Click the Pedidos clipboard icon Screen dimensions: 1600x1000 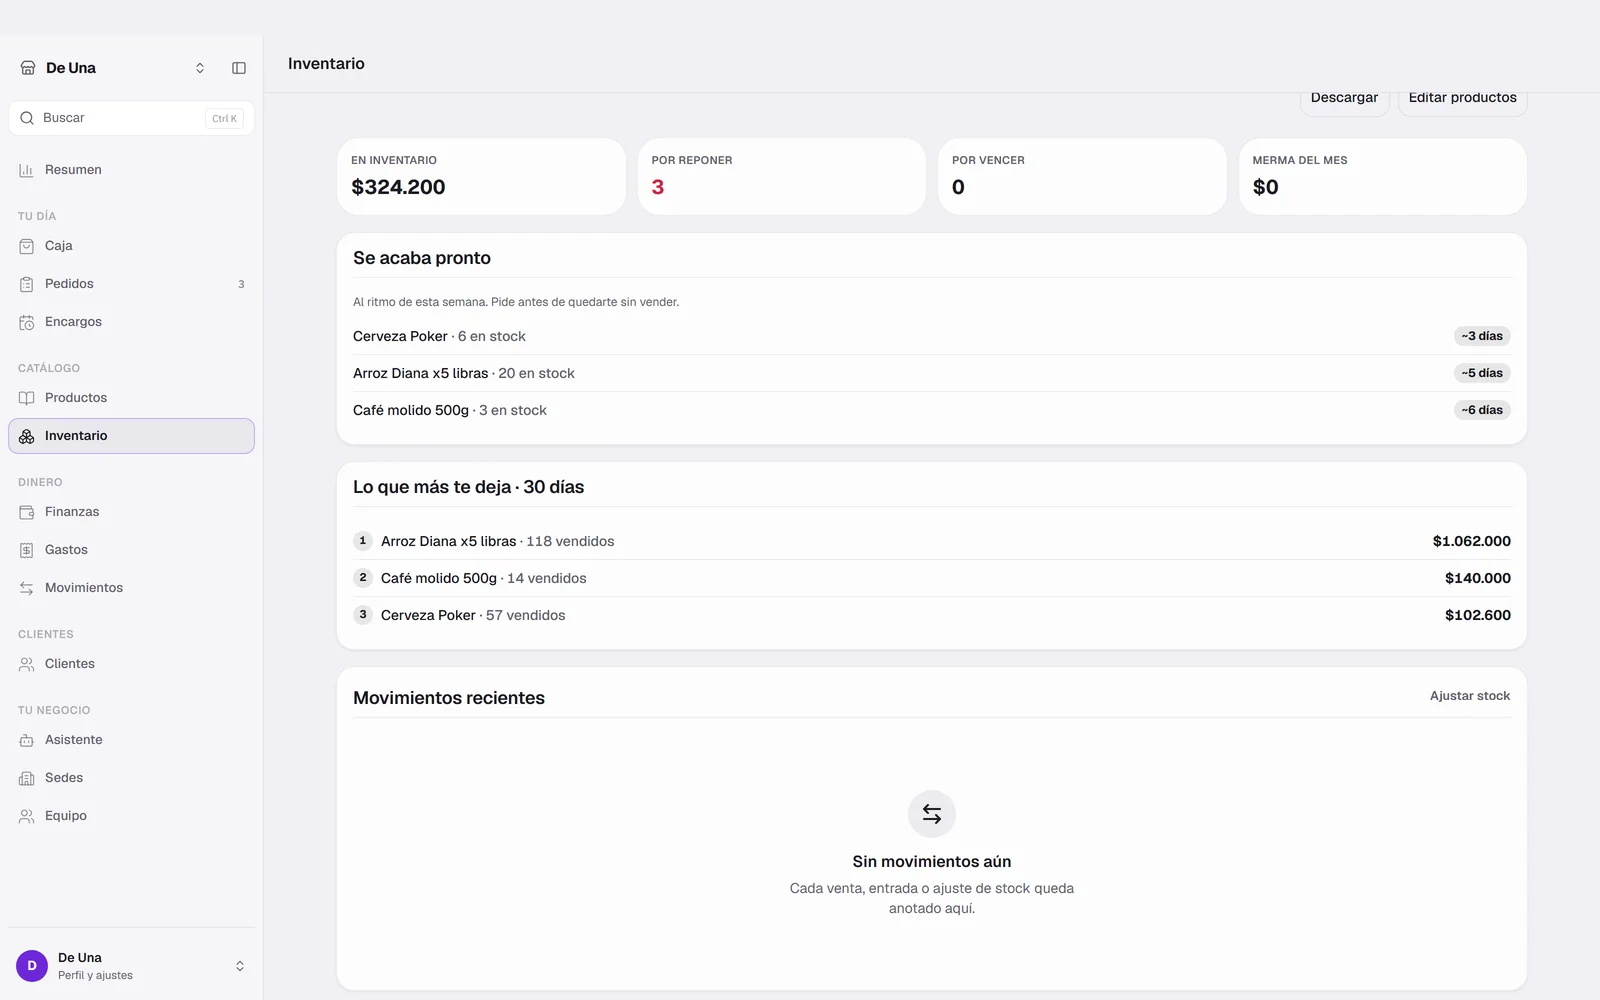click(x=27, y=284)
